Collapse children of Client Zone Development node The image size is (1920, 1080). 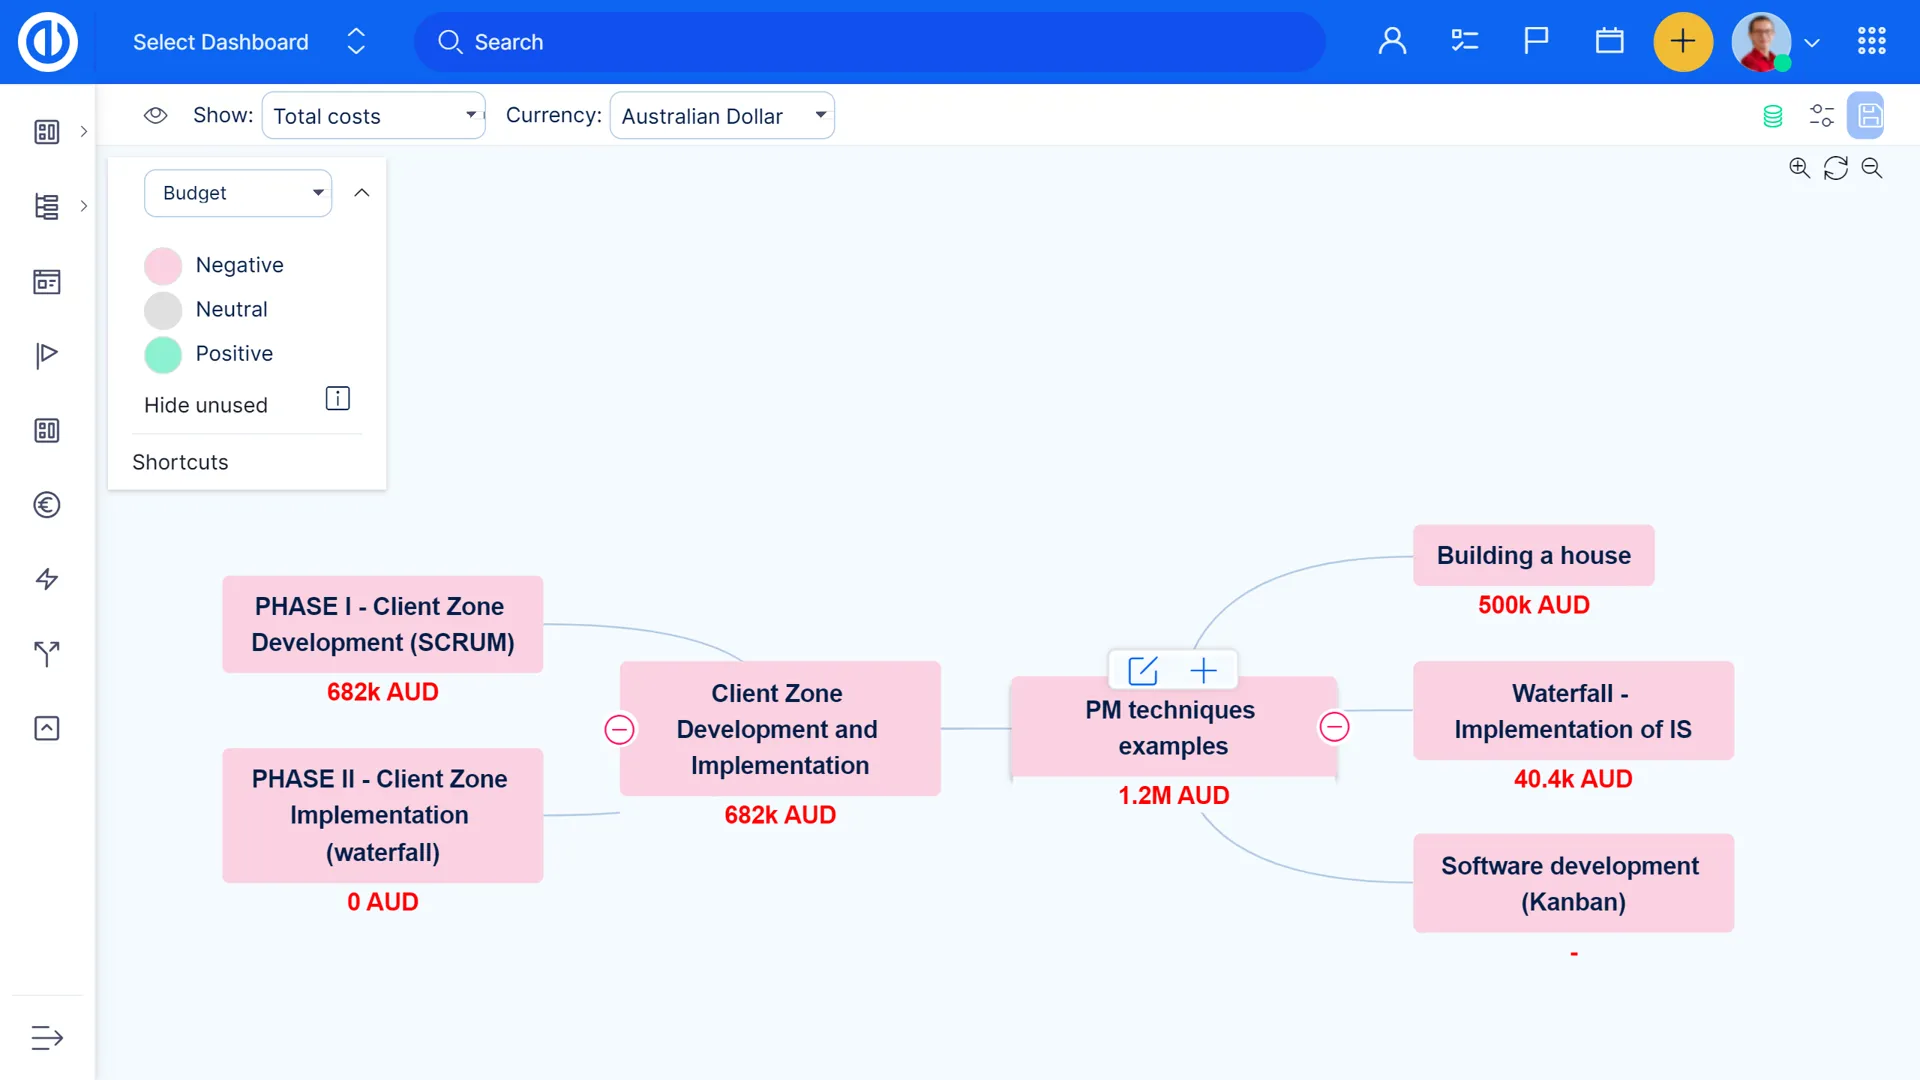point(619,729)
